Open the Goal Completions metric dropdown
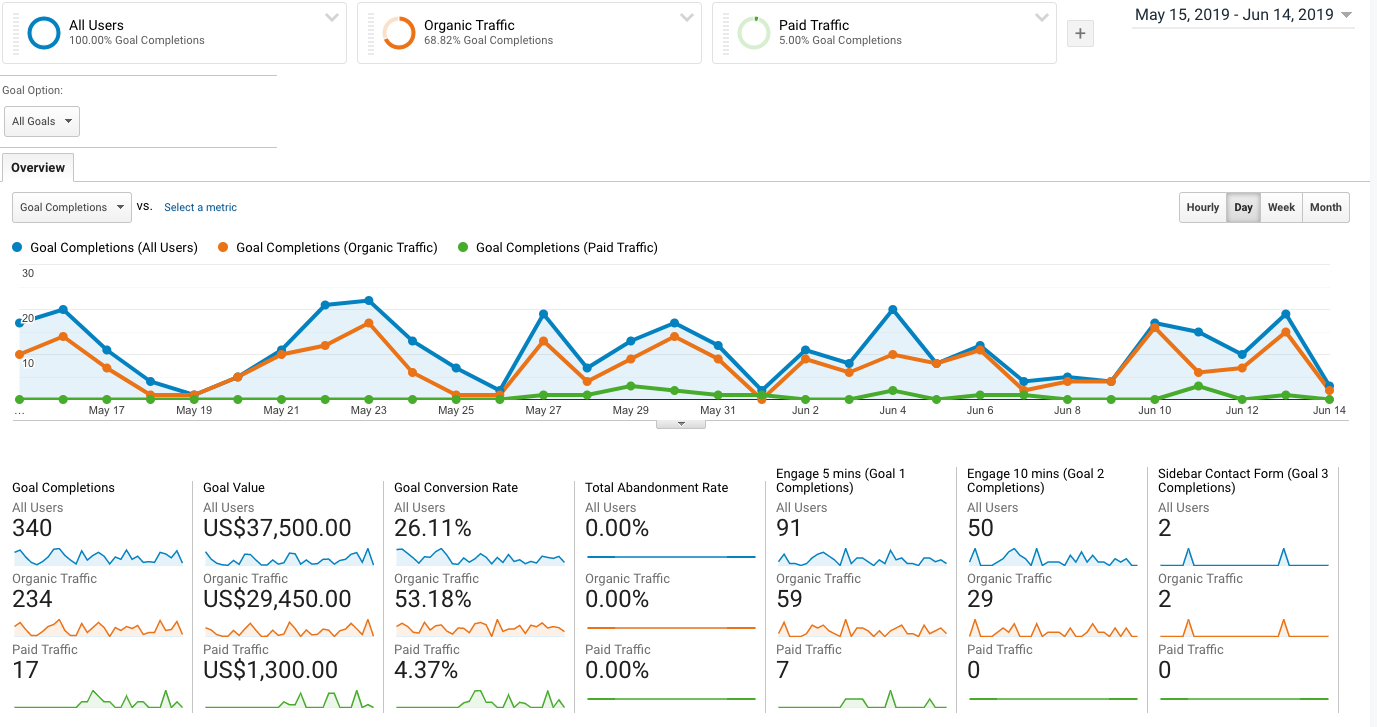The width and height of the screenshot is (1377, 727). tap(72, 207)
